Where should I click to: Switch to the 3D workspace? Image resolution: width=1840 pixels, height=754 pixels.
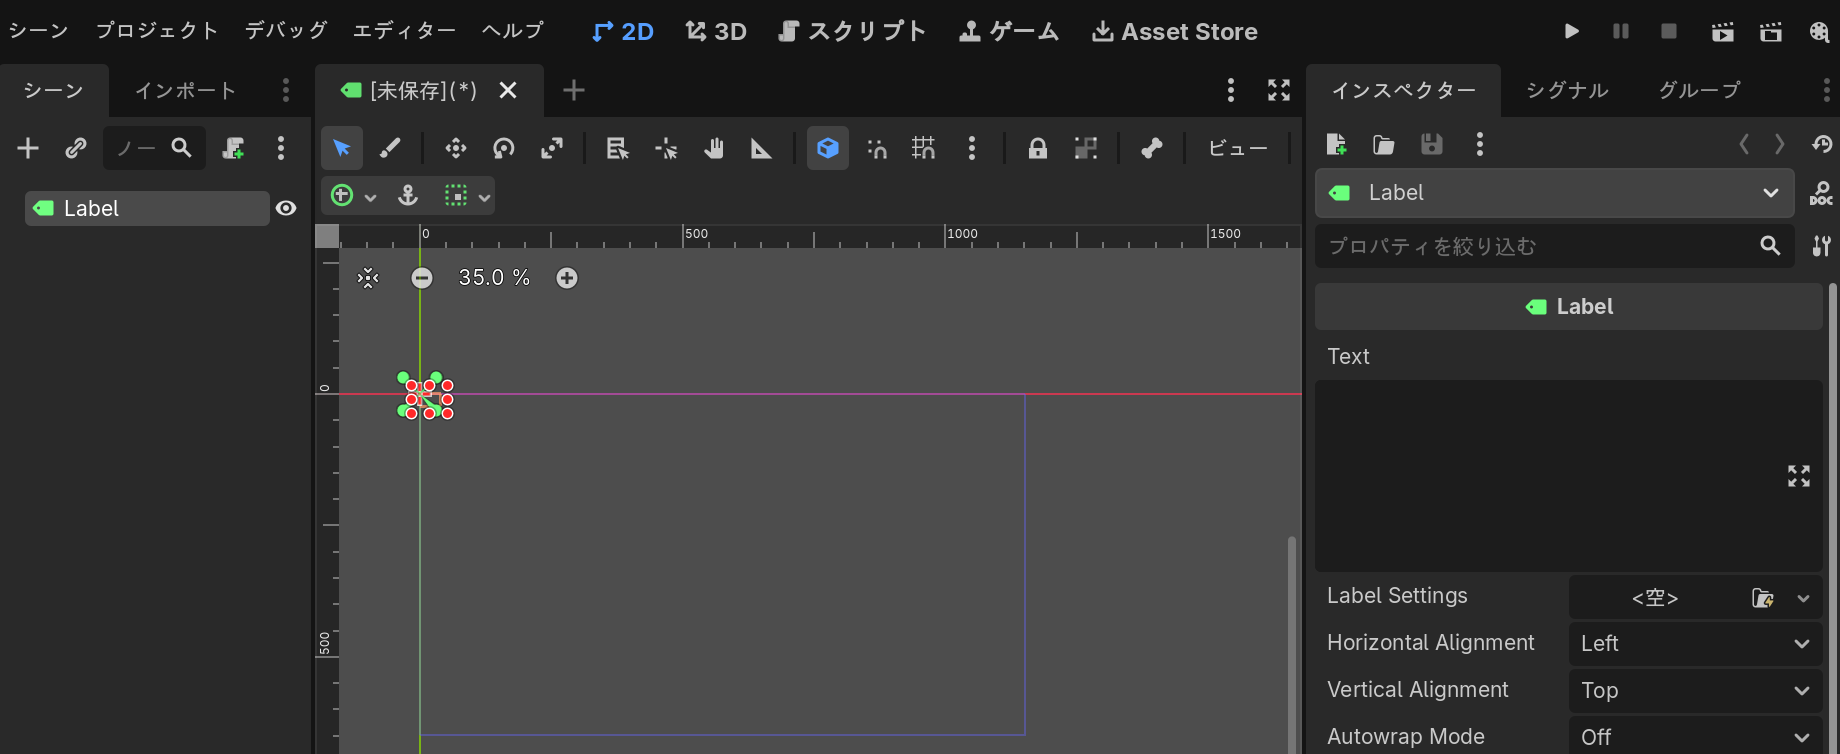click(716, 31)
